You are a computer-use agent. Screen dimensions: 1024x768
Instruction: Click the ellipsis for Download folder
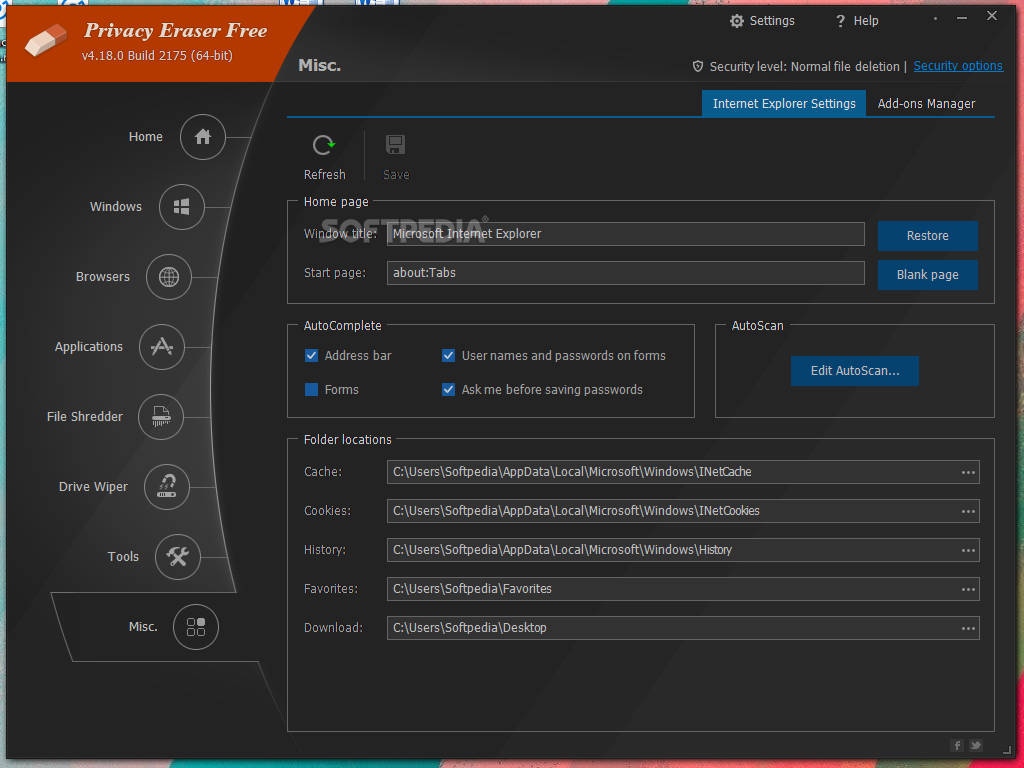coord(968,628)
